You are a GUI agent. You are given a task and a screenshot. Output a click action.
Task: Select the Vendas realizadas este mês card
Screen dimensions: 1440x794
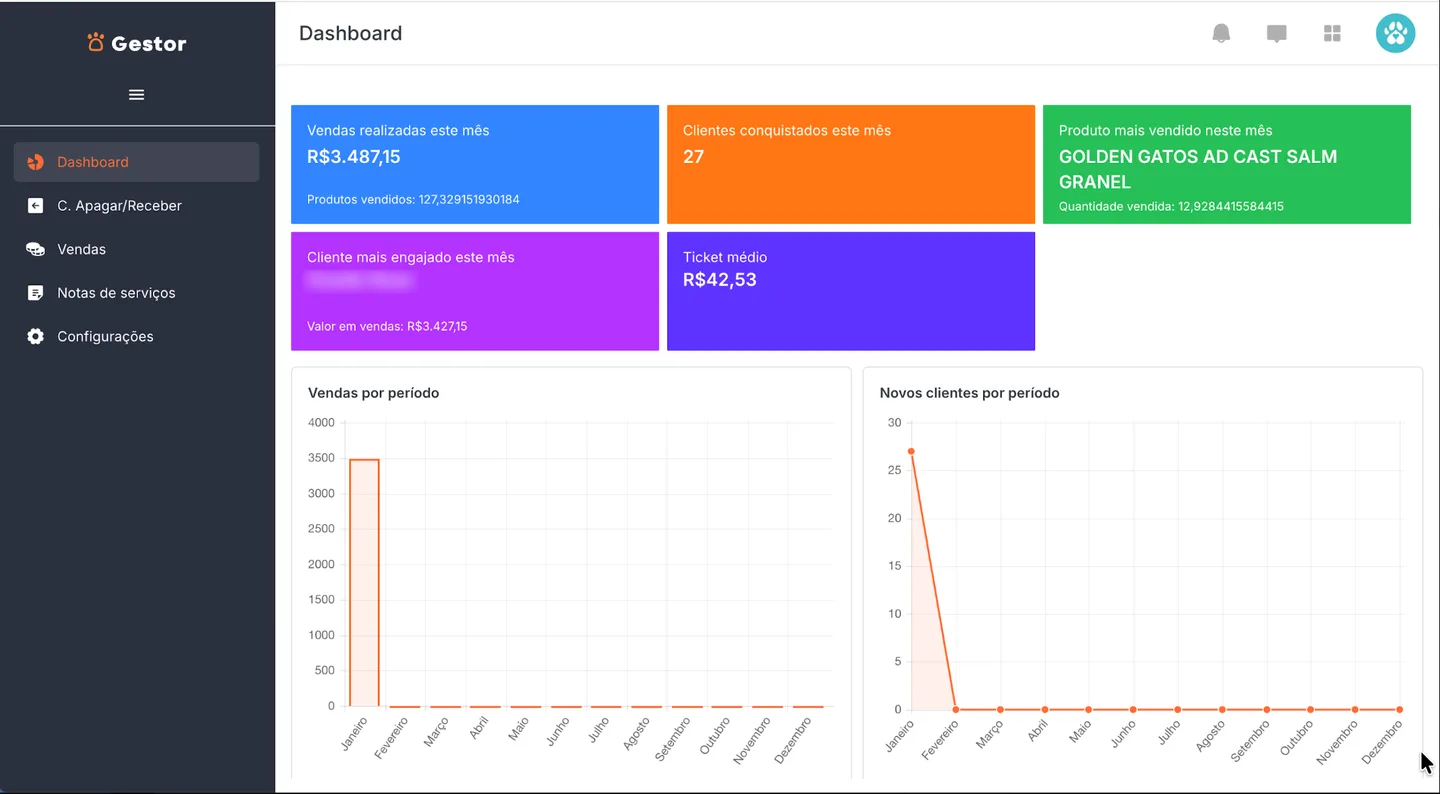[x=475, y=164]
